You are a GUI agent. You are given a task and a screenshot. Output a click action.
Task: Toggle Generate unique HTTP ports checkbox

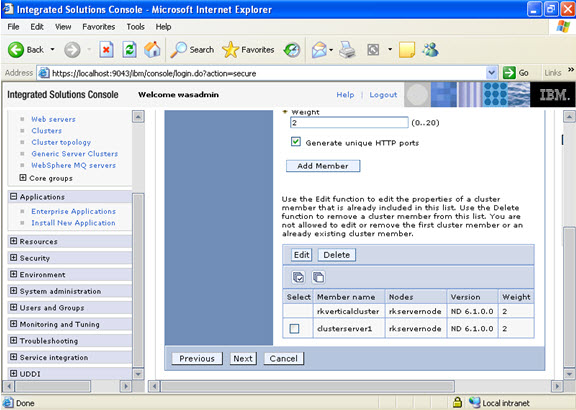click(x=296, y=142)
